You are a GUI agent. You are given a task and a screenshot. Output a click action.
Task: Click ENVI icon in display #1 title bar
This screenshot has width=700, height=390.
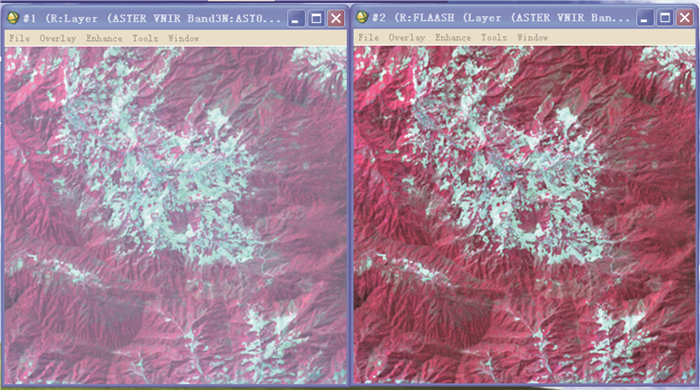pos(13,18)
